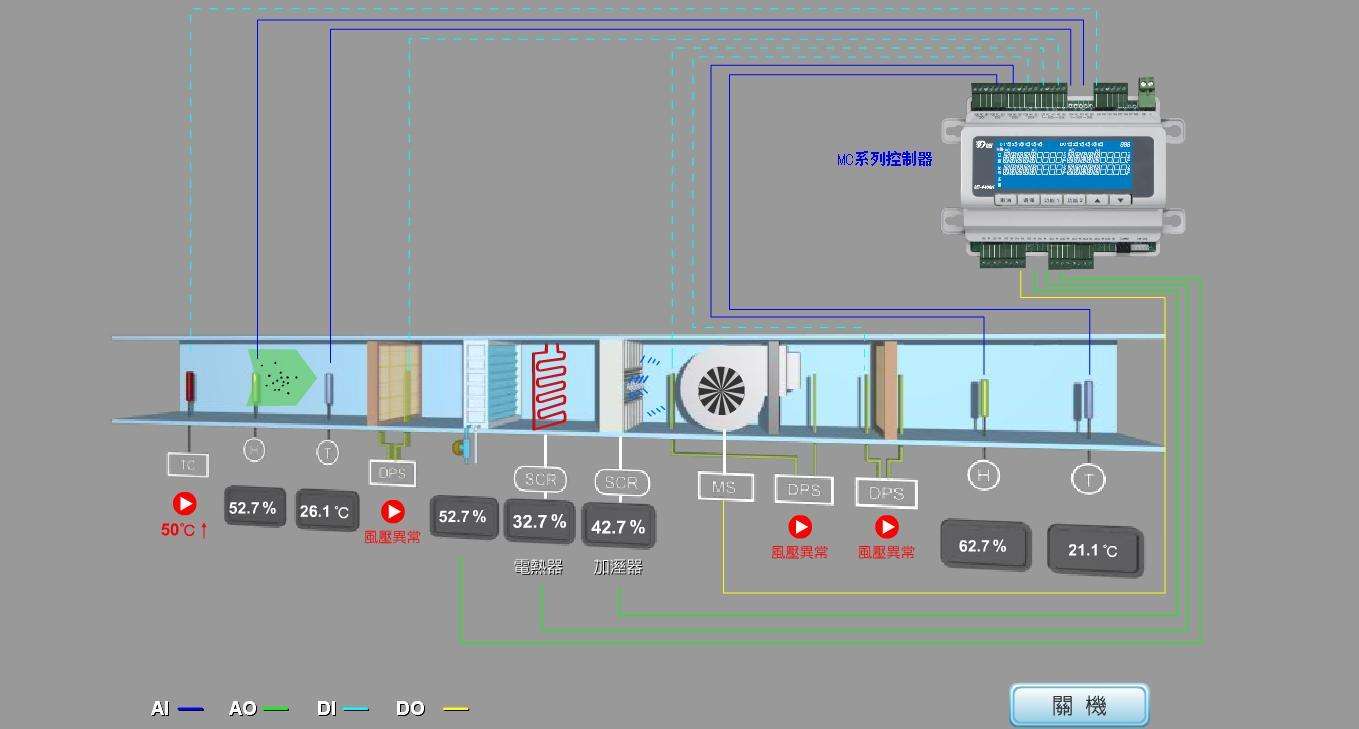The width and height of the screenshot is (1359, 729).
Task: Select the MS motor starter label box
Action: click(x=724, y=487)
